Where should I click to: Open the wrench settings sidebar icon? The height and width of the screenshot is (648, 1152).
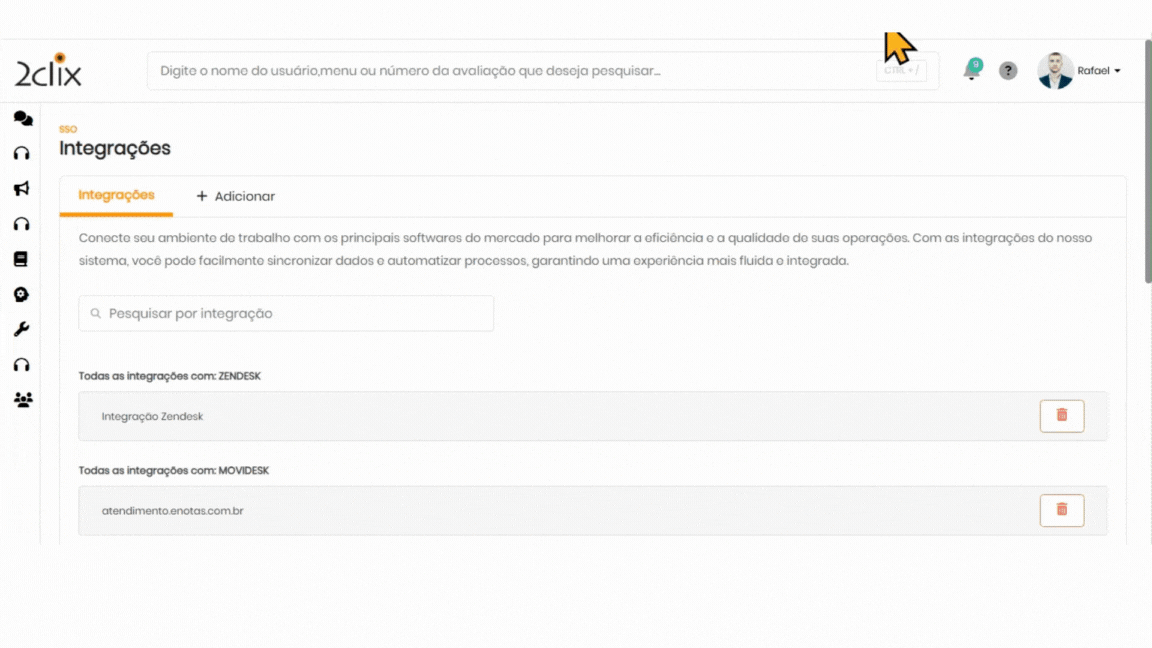[21, 329]
